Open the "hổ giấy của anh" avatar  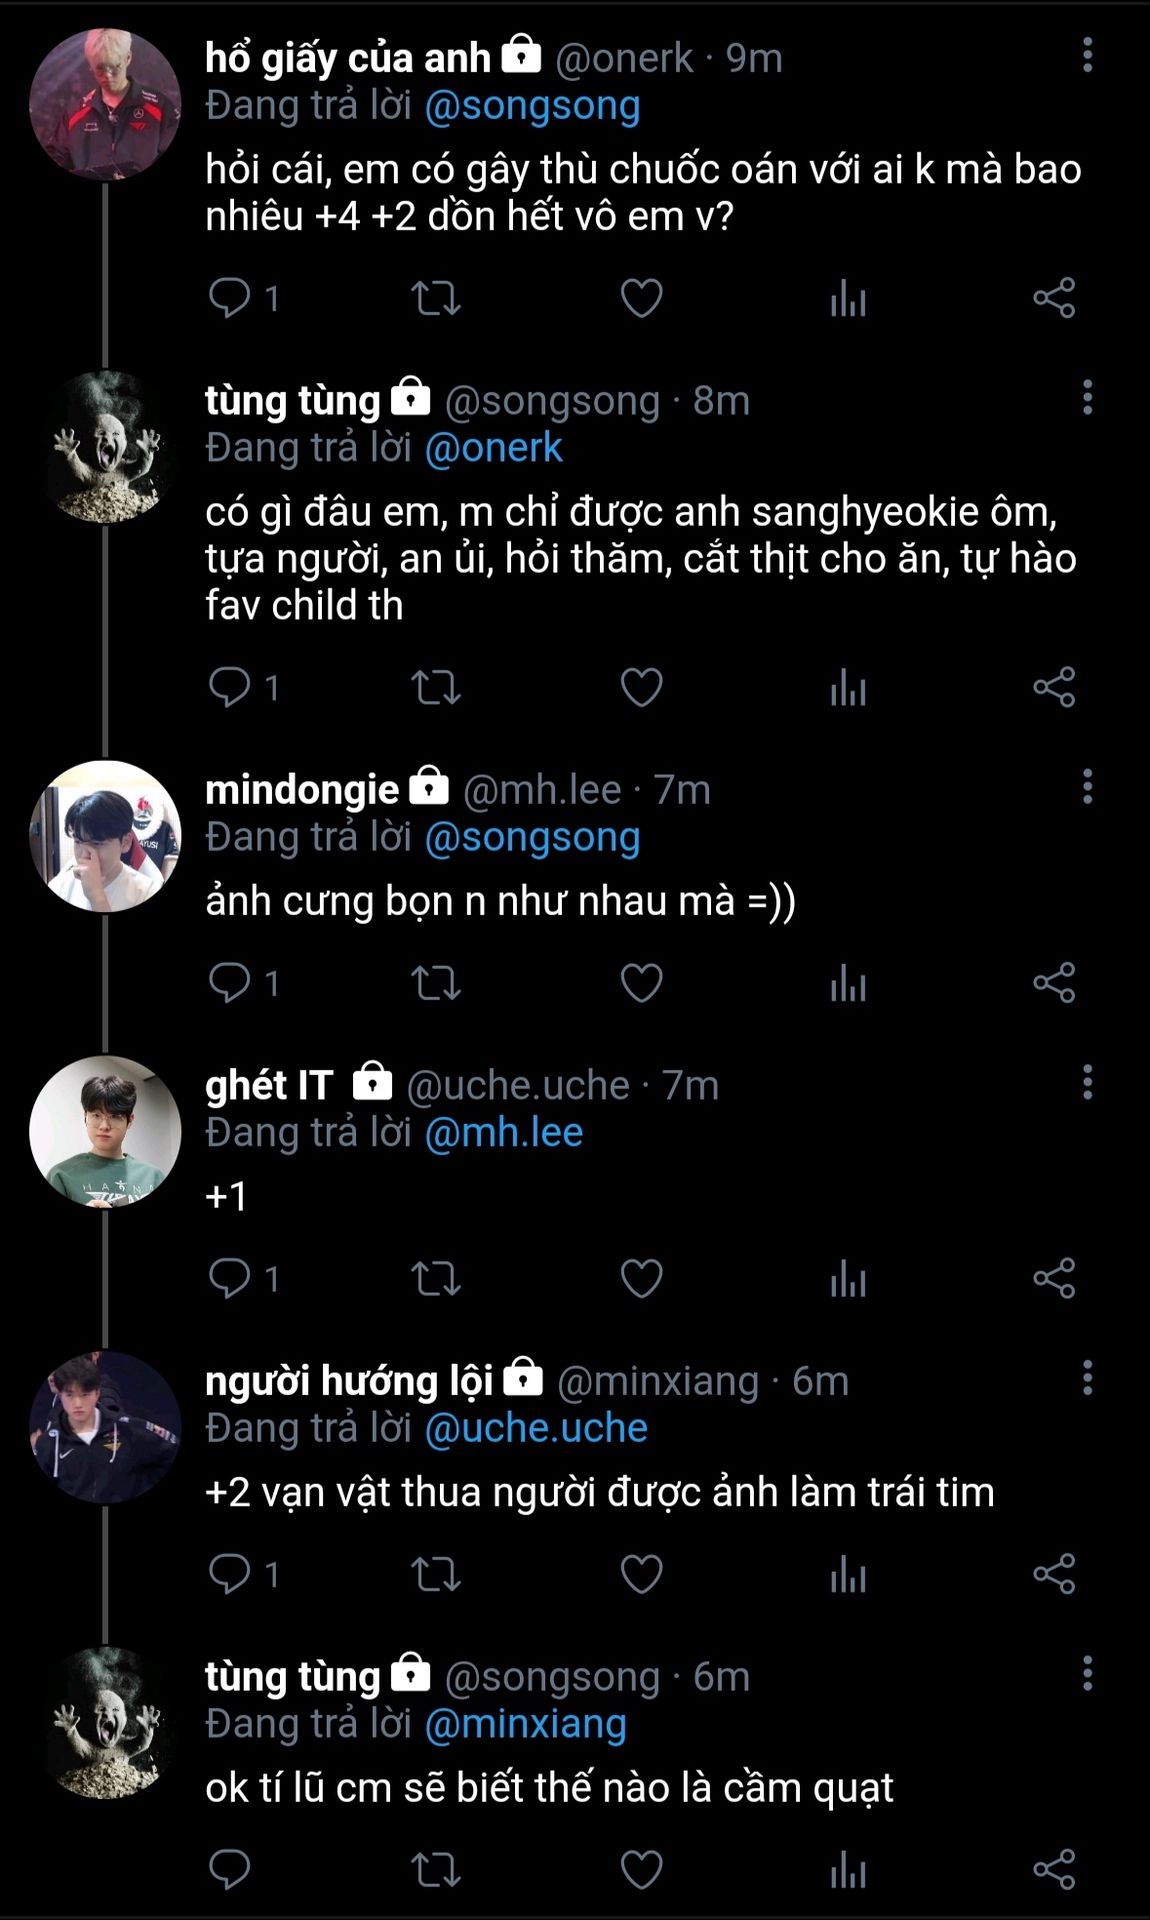pyautogui.click(x=105, y=105)
